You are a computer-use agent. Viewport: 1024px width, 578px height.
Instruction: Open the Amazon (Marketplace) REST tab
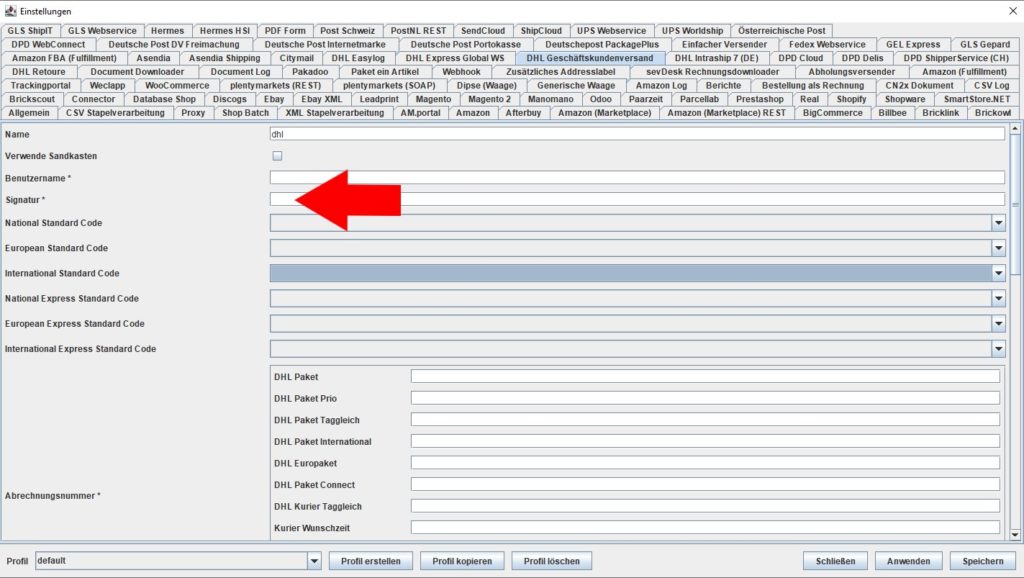(x=726, y=113)
